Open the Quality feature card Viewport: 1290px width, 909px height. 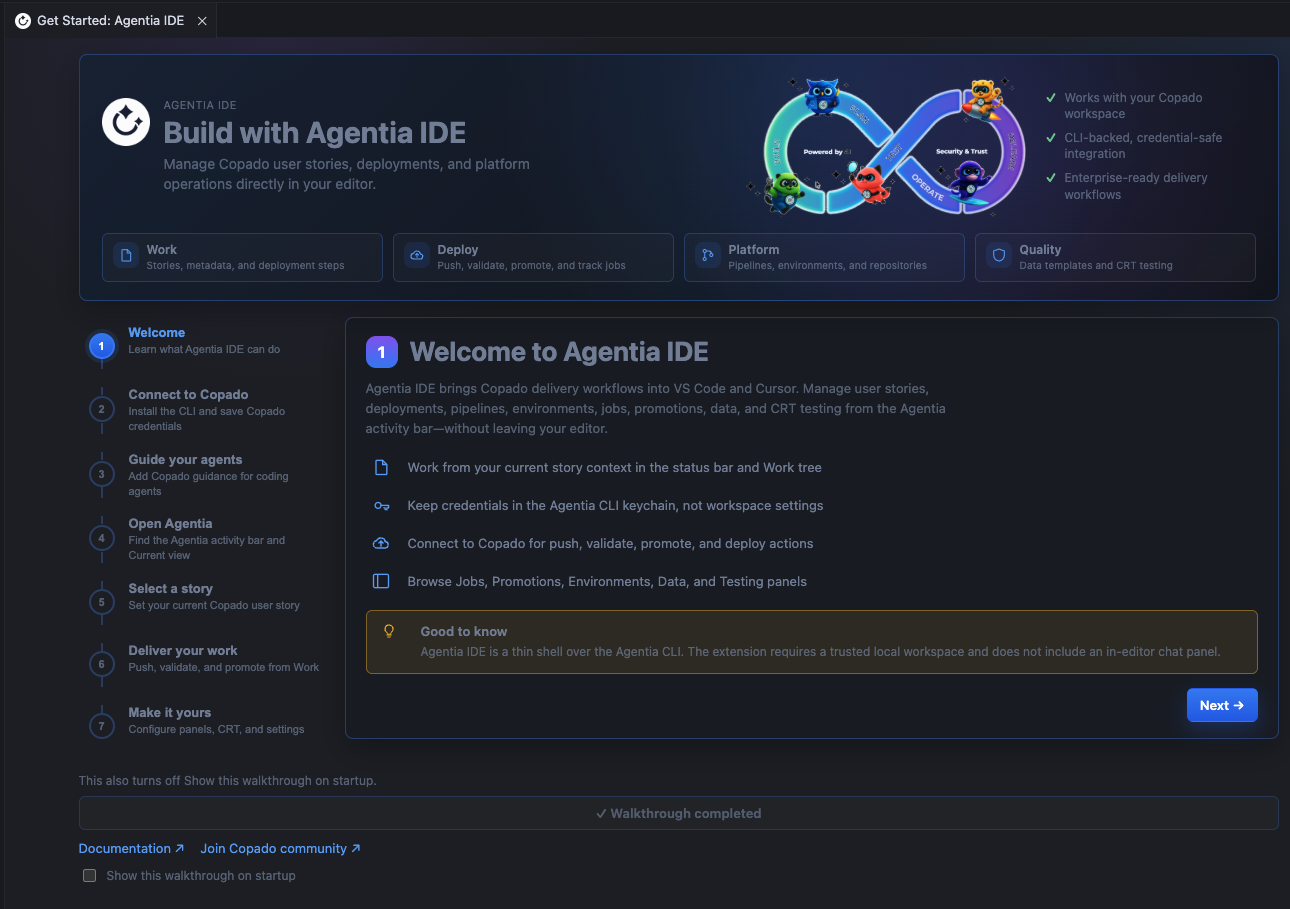(1115, 257)
